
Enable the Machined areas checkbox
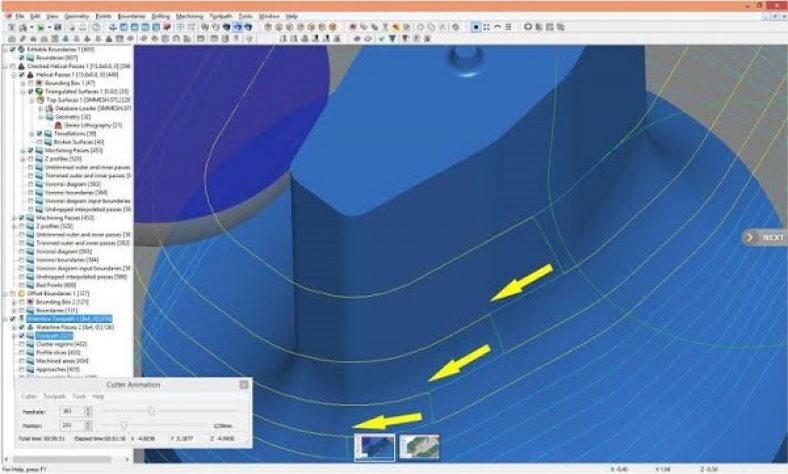coord(22,361)
